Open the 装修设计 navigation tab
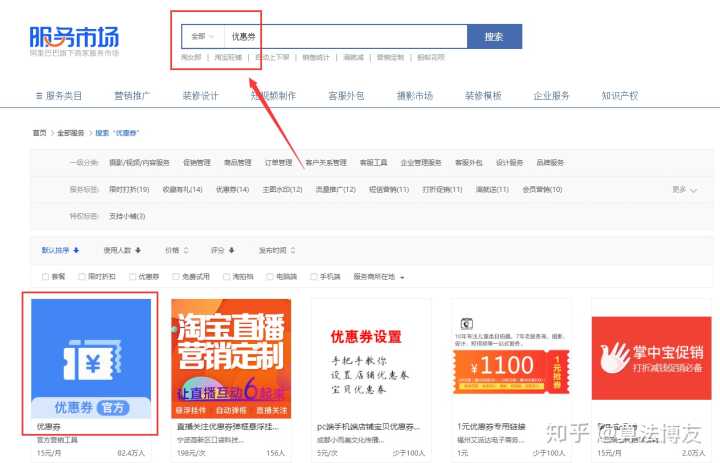720x463 pixels. pyautogui.click(x=200, y=96)
